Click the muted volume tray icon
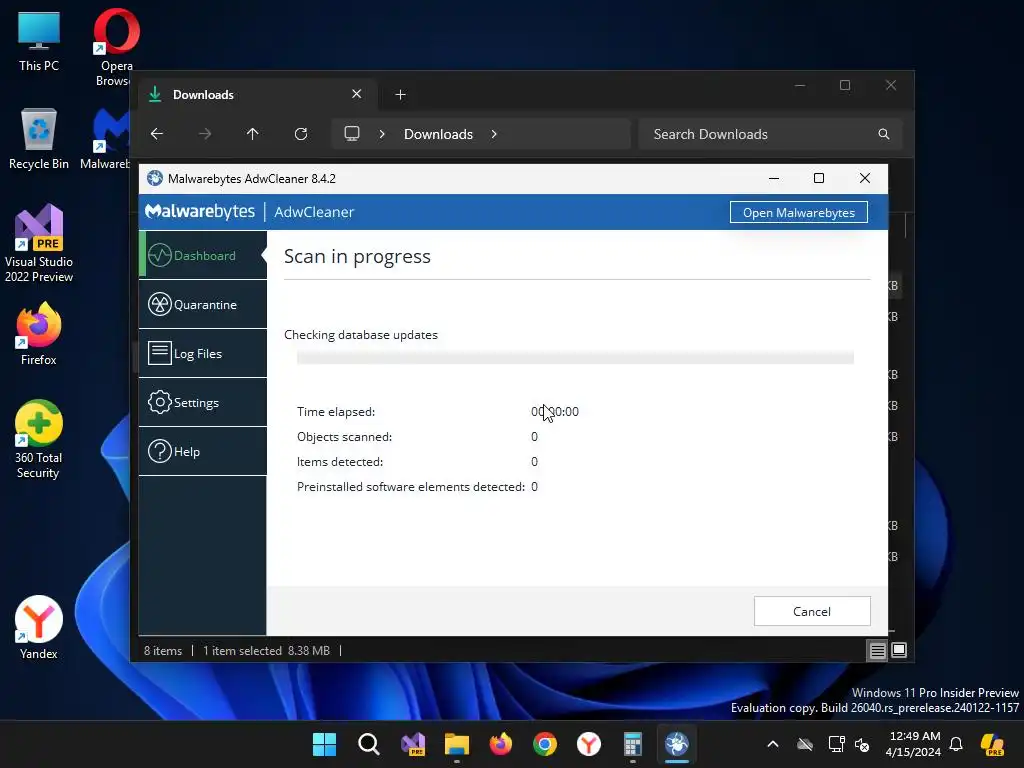The height and width of the screenshot is (768, 1024). [x=862, y=744]
